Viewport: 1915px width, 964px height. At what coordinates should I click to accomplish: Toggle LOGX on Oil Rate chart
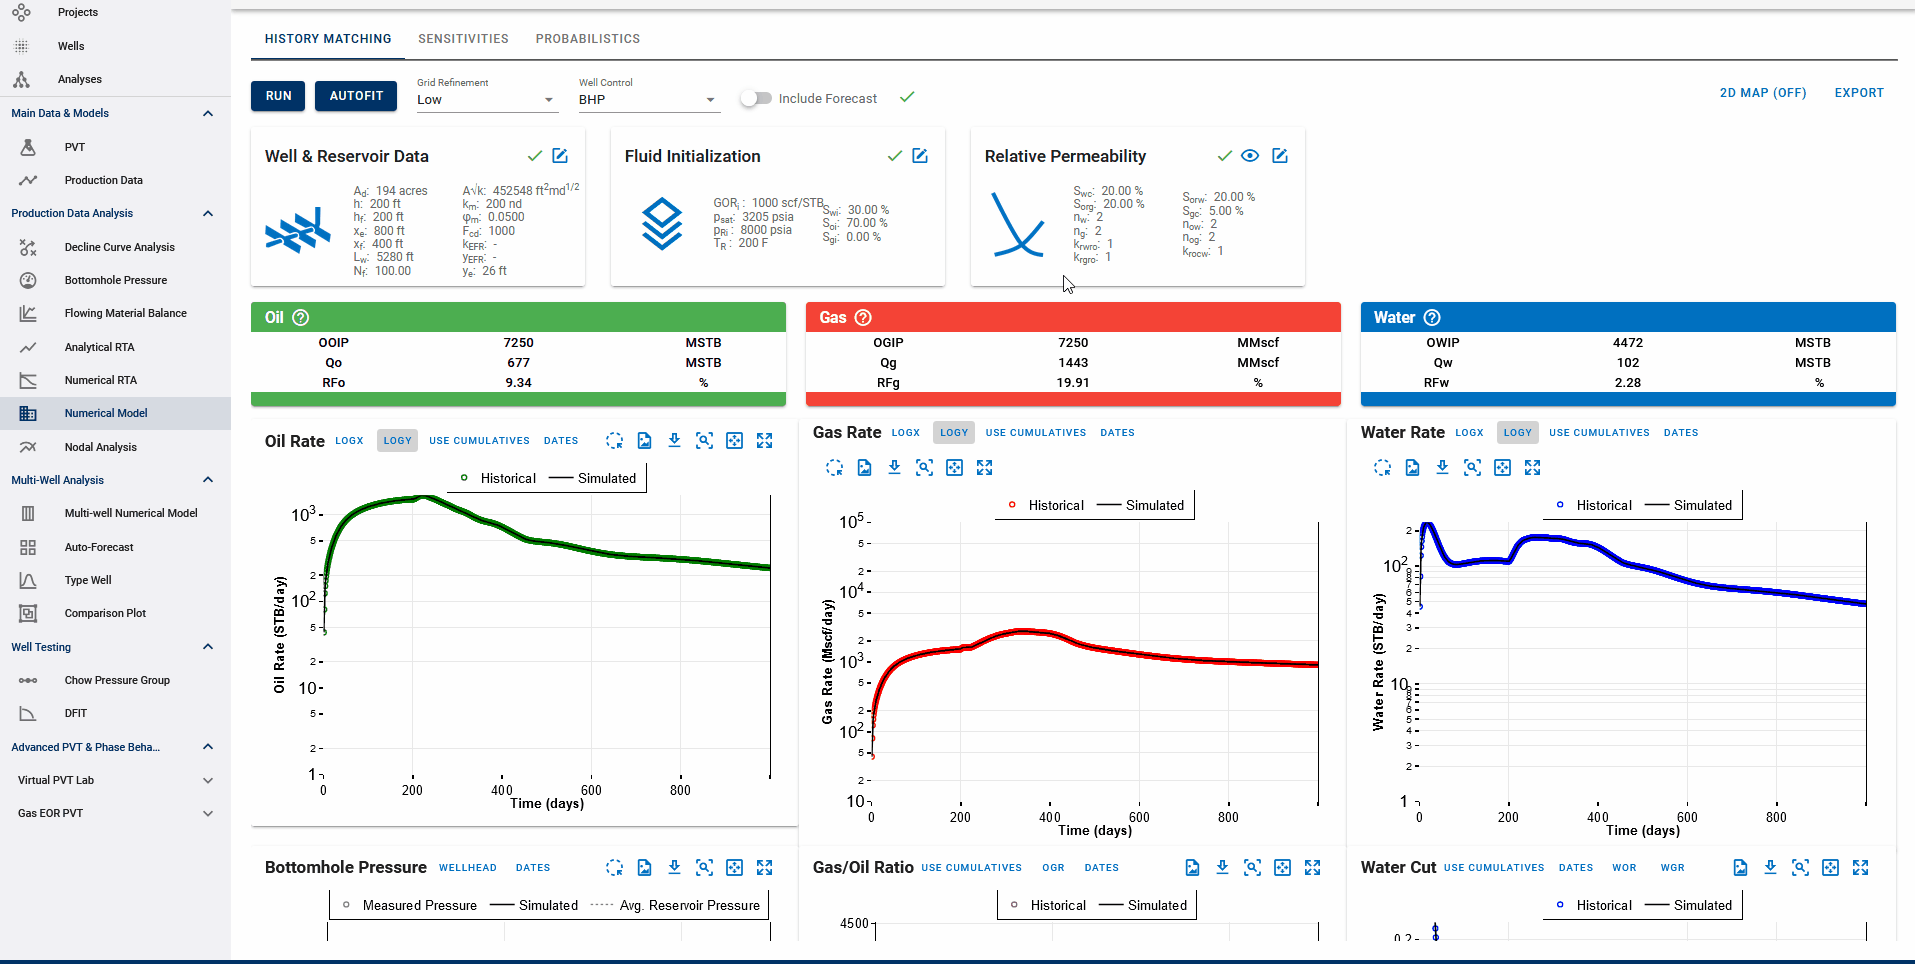[349, 441]
